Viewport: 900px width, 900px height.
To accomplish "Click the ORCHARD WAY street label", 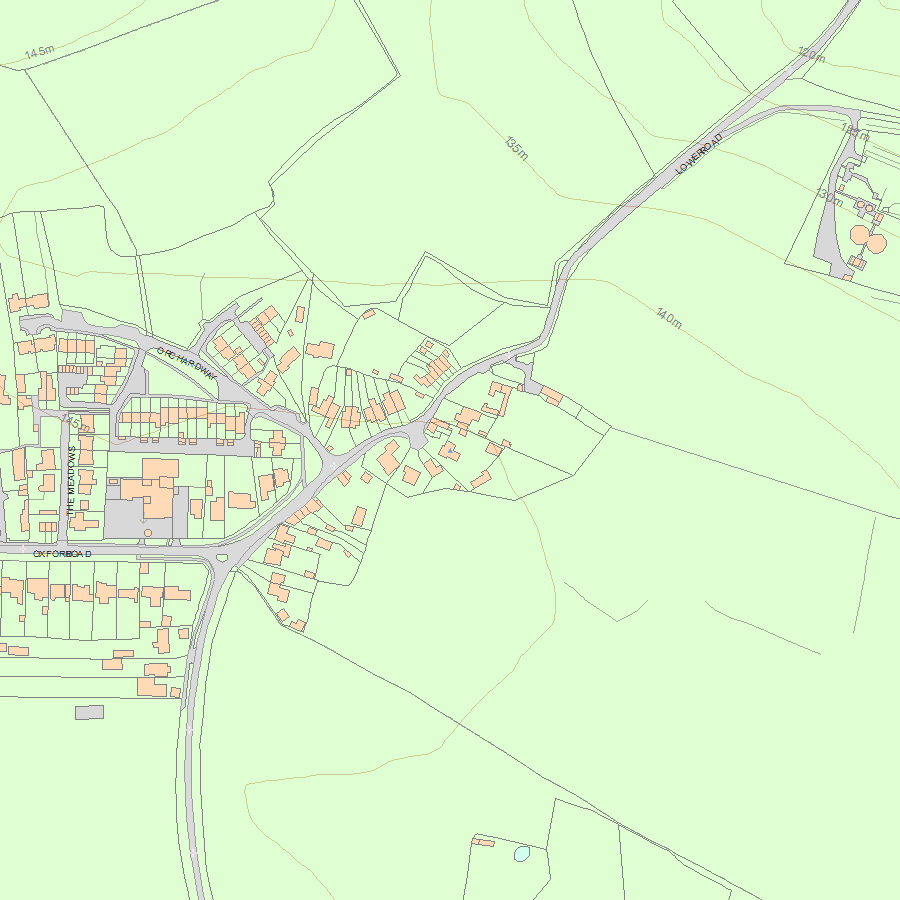I will tap(187, 363).
